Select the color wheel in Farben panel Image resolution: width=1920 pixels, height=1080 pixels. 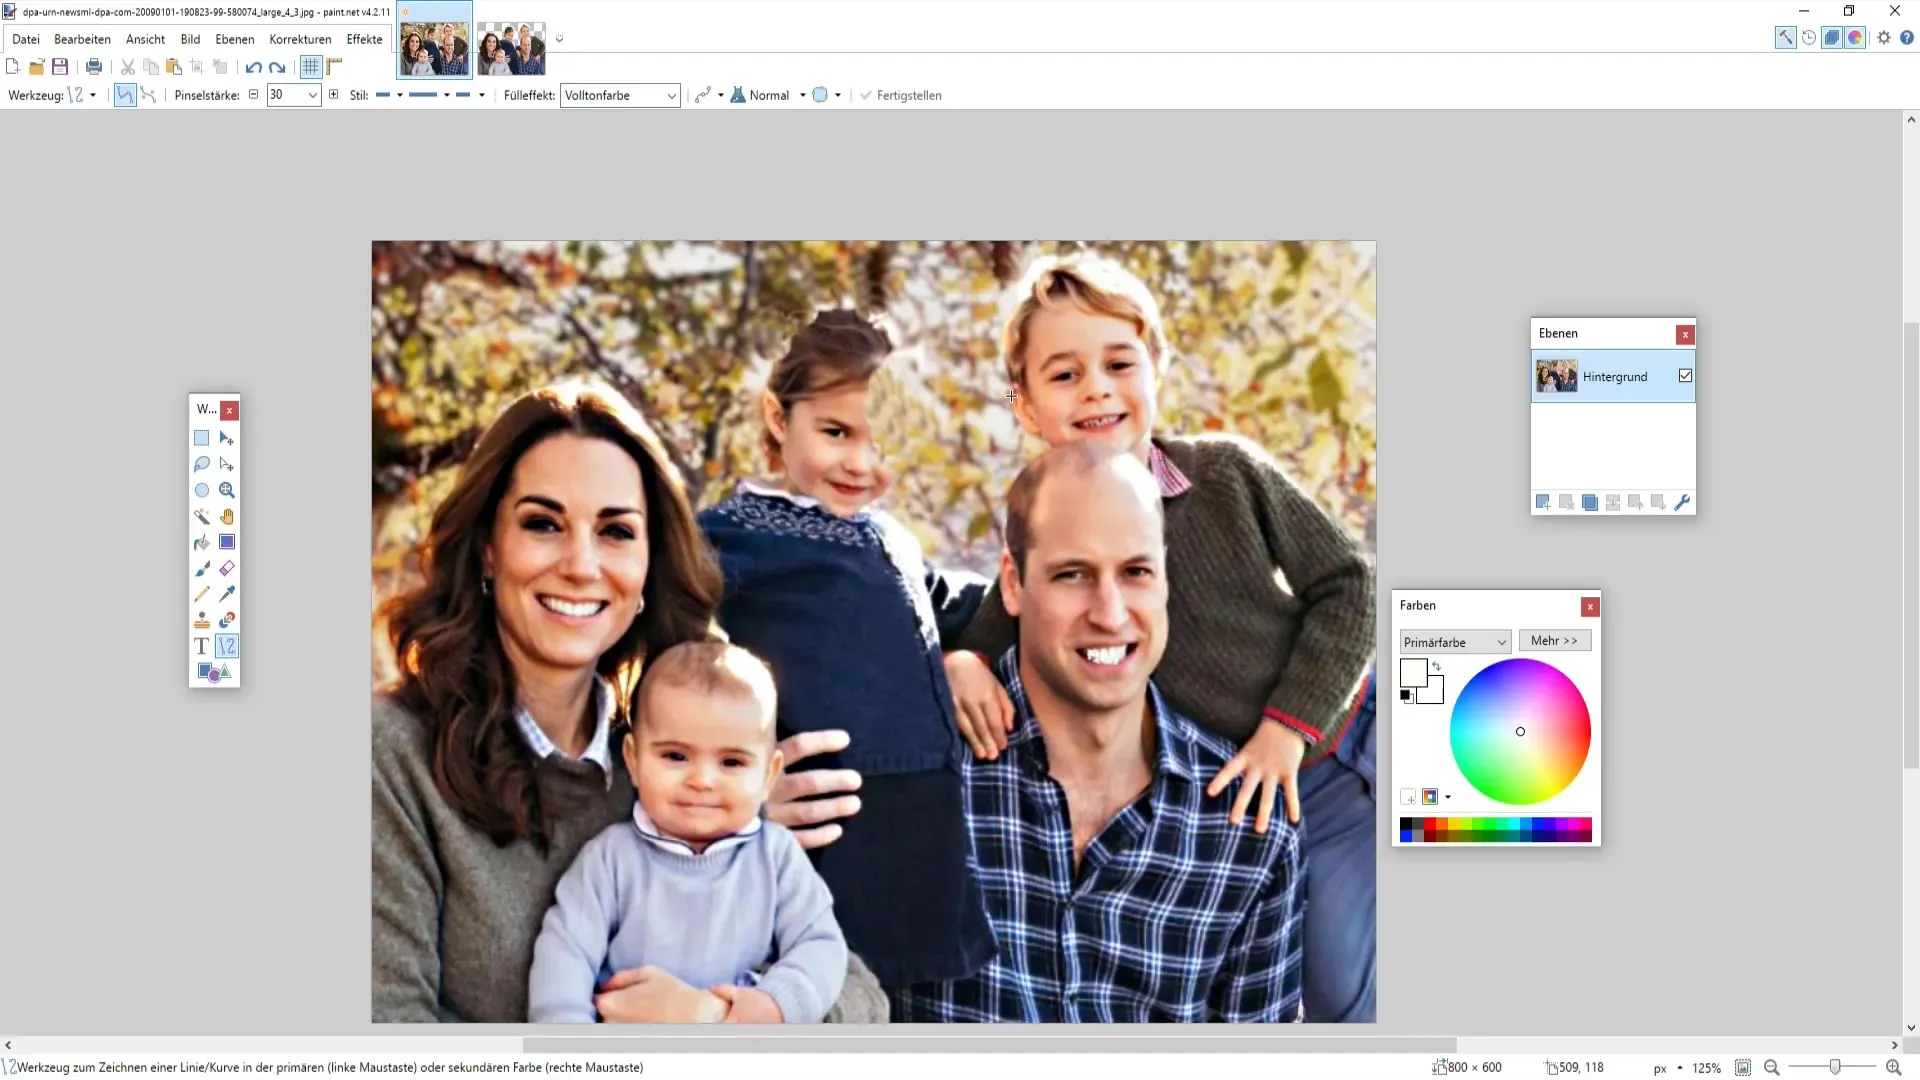pos(1522,732)
